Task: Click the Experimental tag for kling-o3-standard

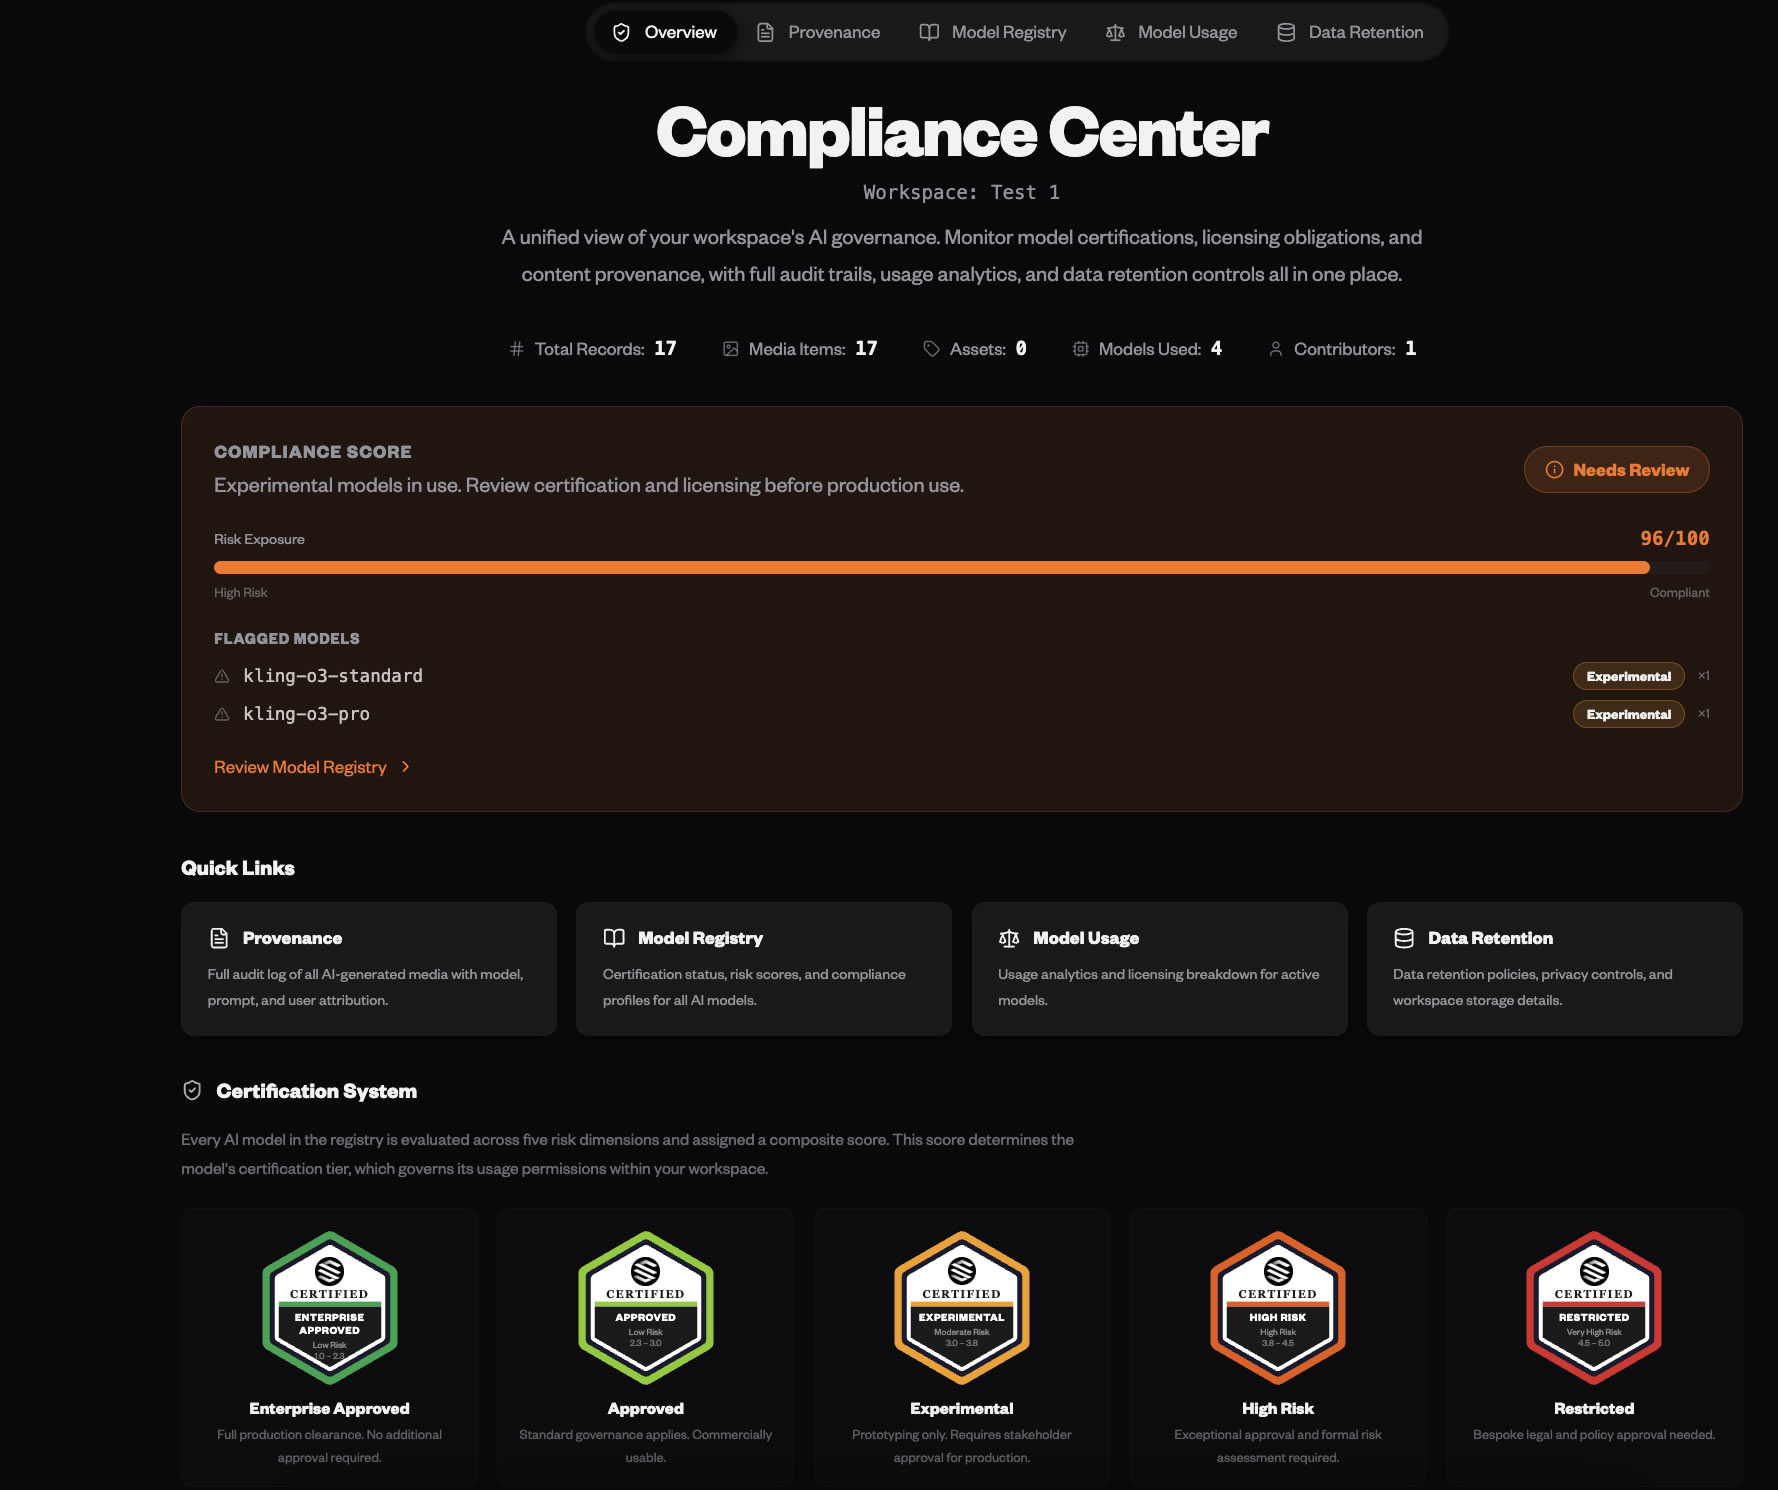Action: 1628,677
